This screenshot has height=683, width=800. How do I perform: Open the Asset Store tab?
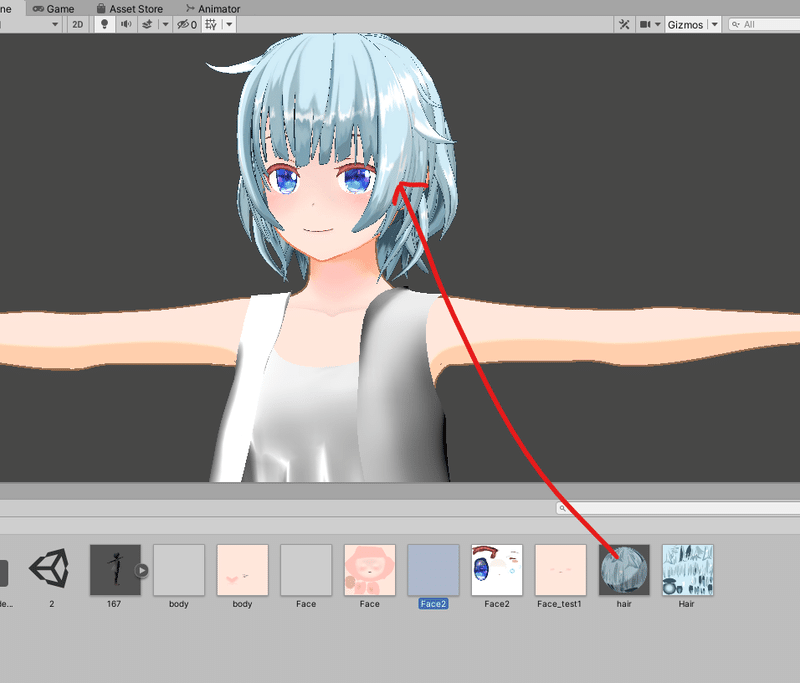(x=130, y=8)
